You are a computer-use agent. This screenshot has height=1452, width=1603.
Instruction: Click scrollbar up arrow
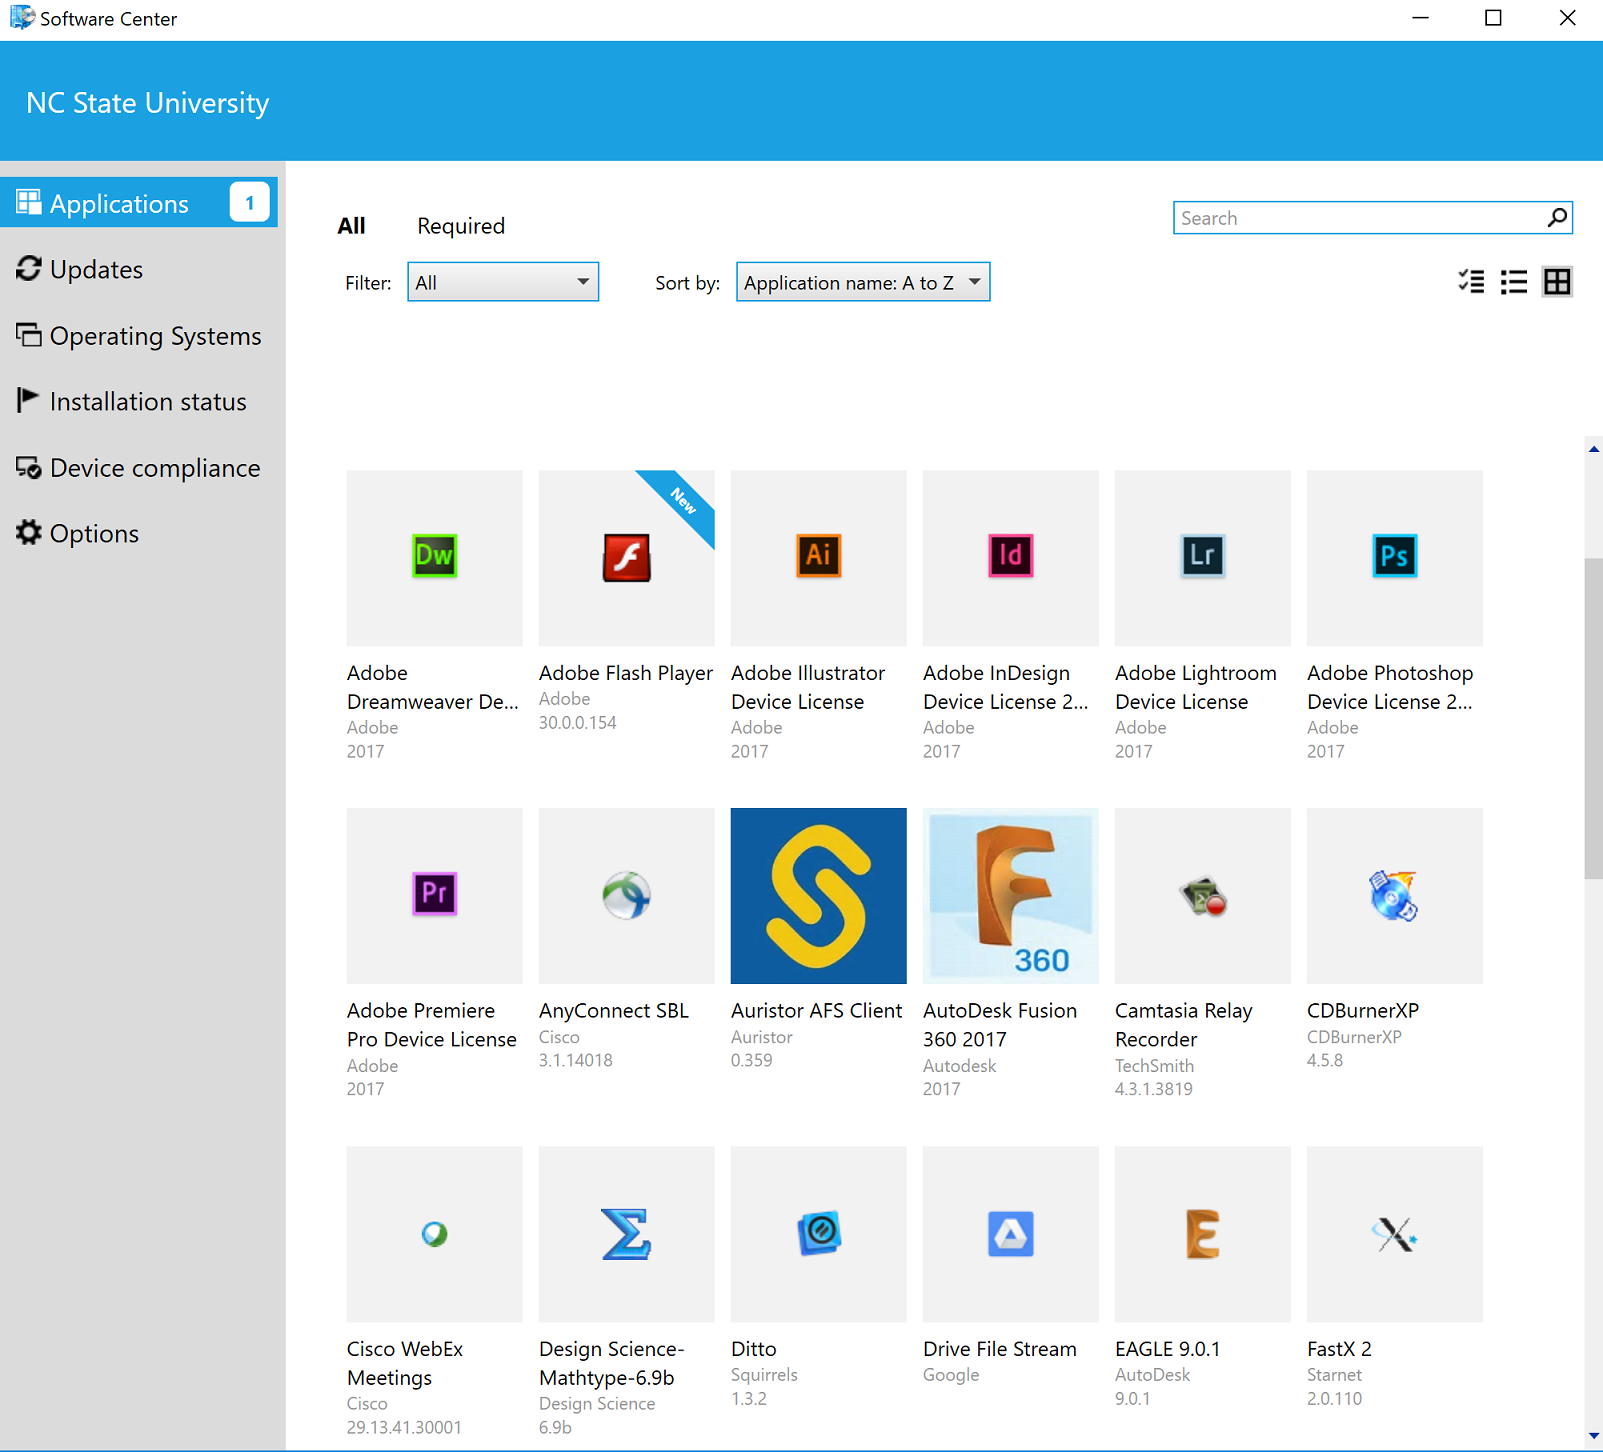point(1594,449)
